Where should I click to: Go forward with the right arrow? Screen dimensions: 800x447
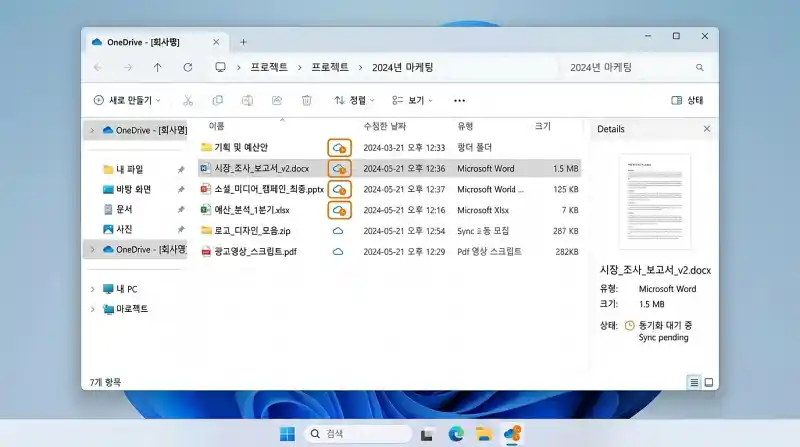pyautogui.click(x=128, y=67)
